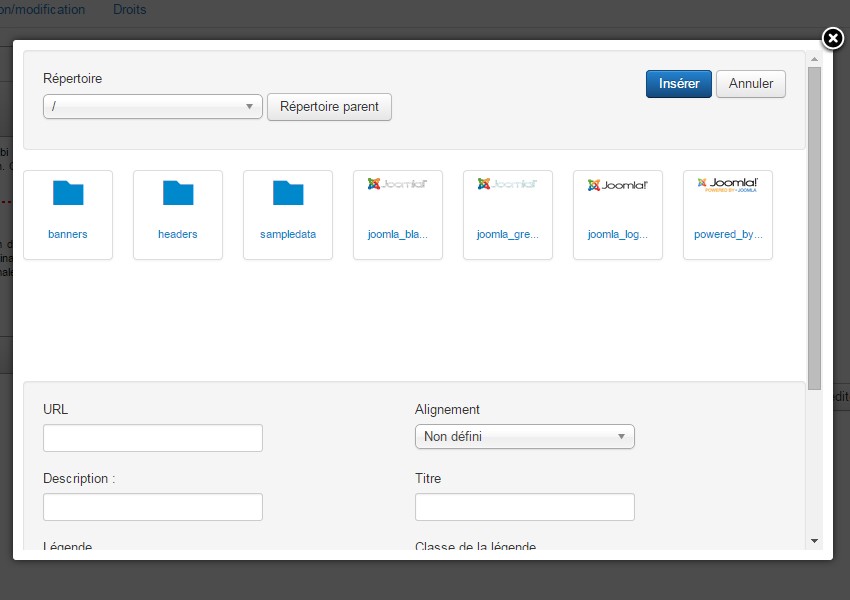This screenshot has height=600, width=850.
Task: Click the sampledata folder name link
Action: point(288,234)
